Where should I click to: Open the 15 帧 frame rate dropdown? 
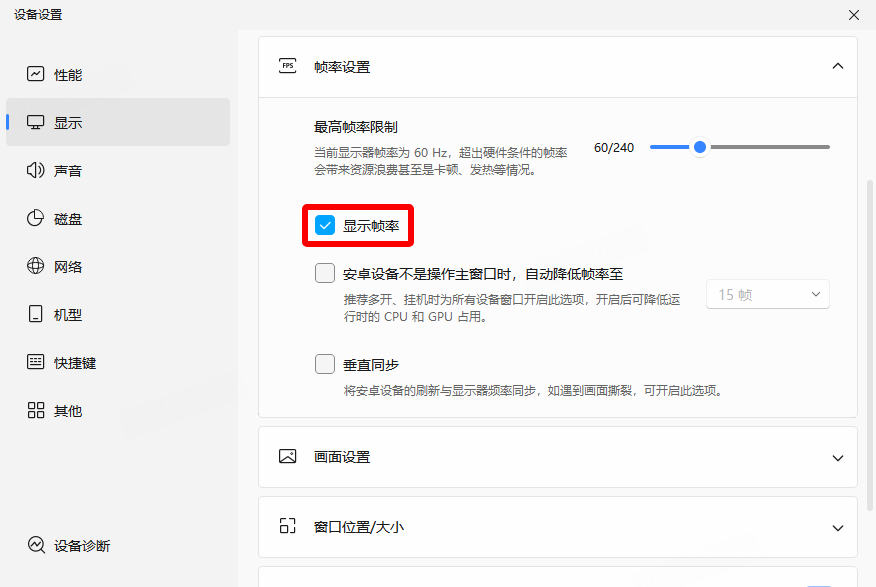pos(768,294)
